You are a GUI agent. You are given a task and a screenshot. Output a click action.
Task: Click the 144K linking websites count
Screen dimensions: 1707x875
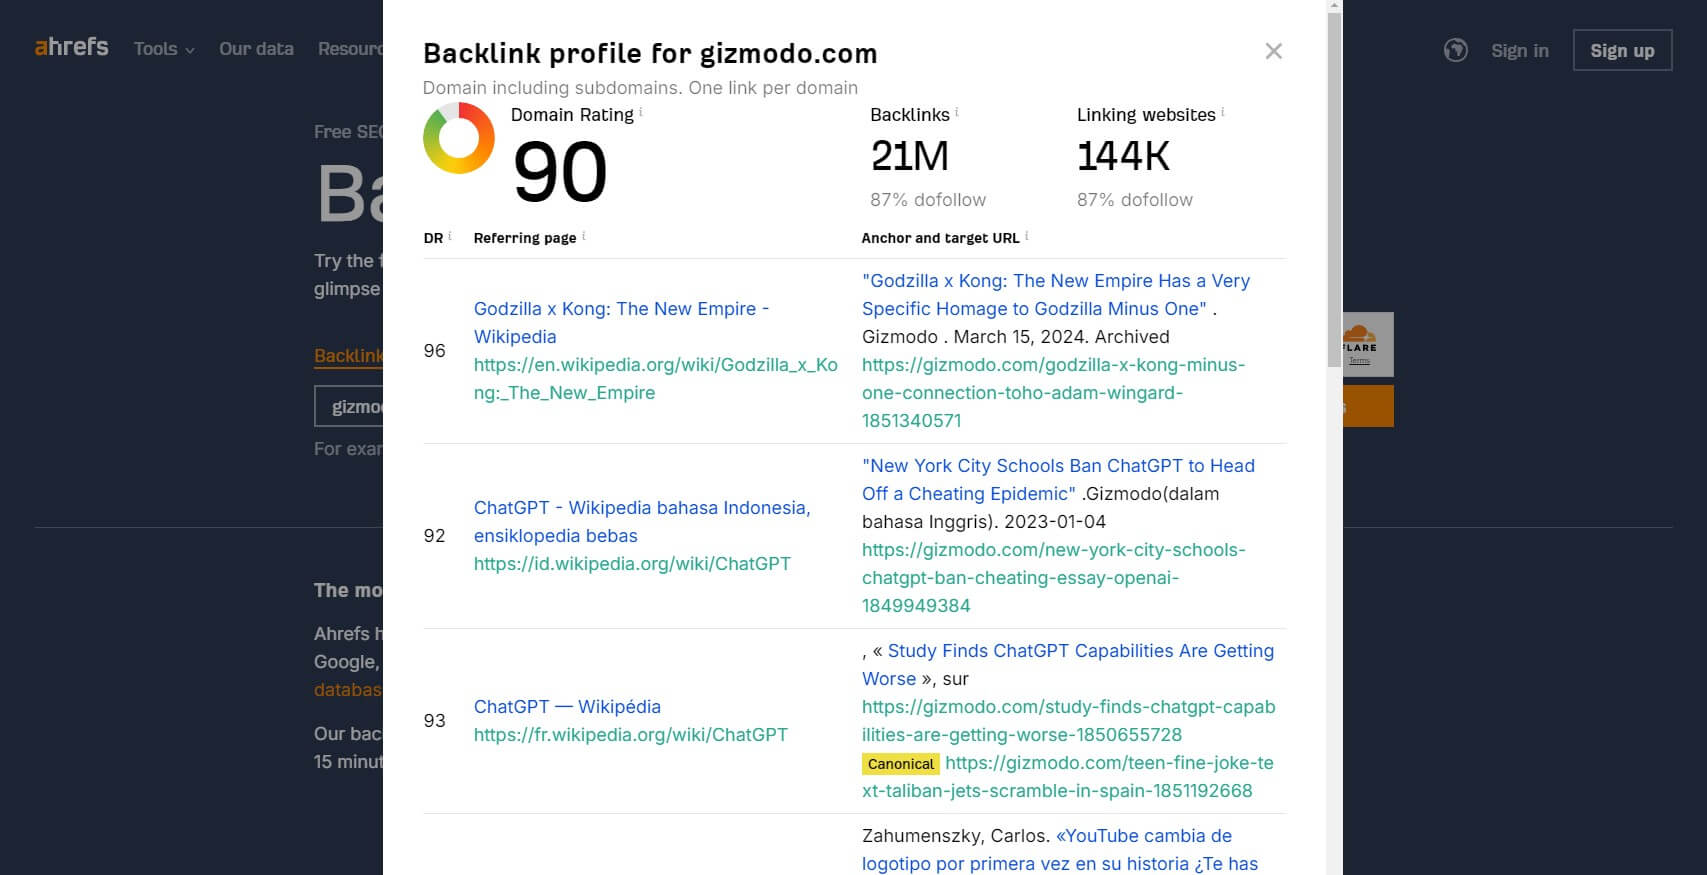tap(1123, 157)
